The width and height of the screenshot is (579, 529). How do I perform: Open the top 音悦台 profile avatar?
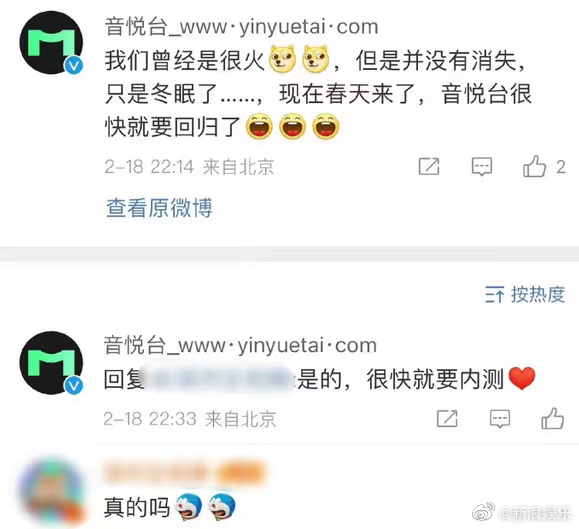51,42
